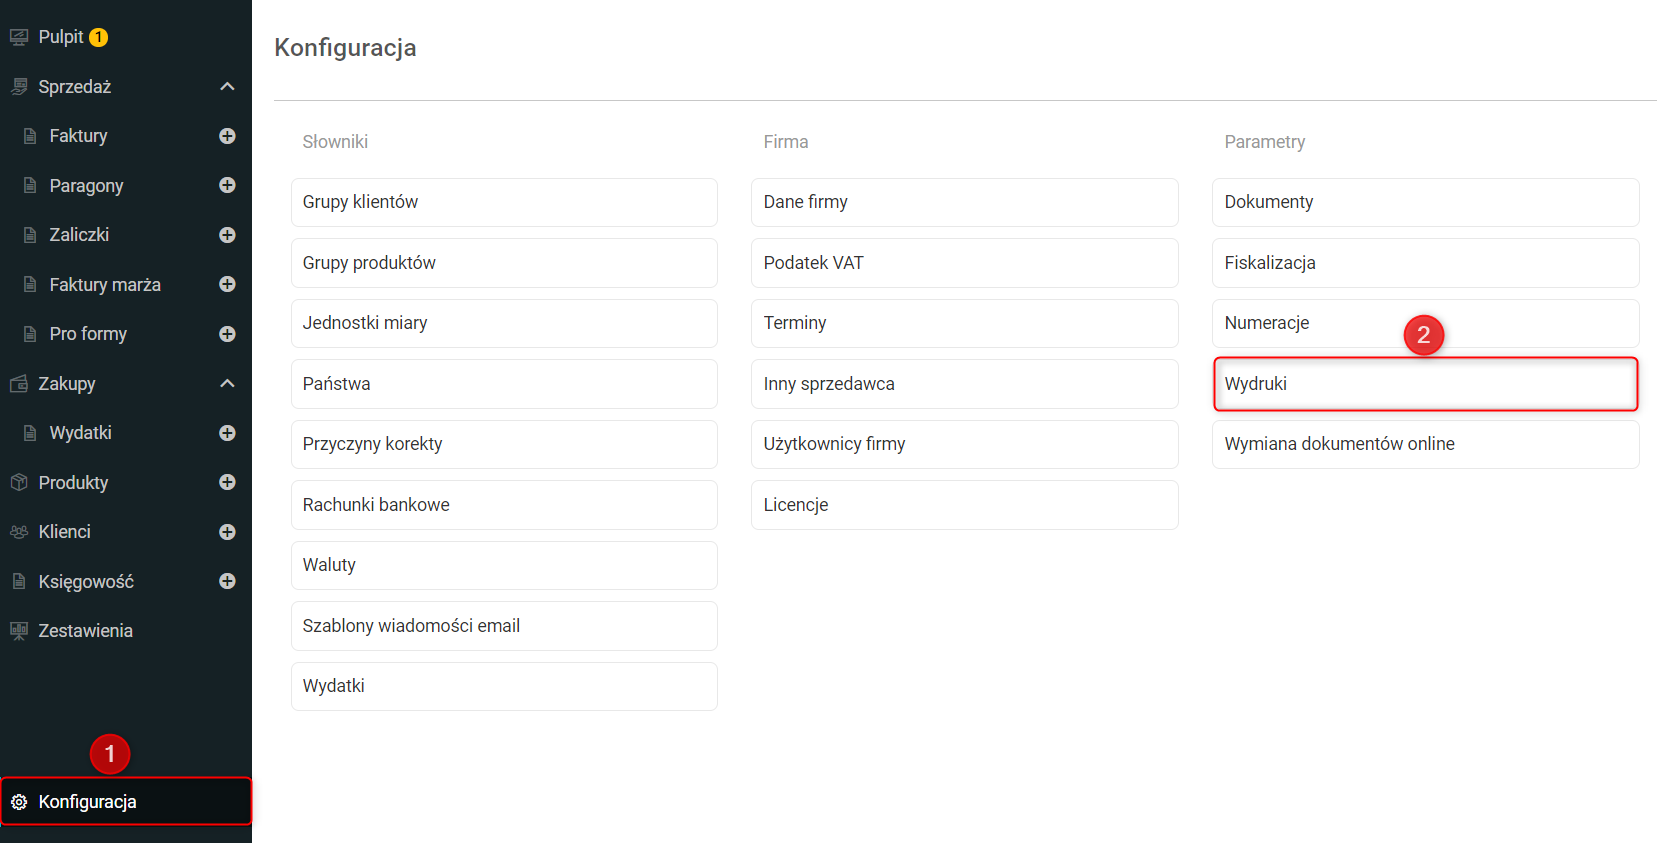Click plus icon beside Księgowość

click(227, 581)
